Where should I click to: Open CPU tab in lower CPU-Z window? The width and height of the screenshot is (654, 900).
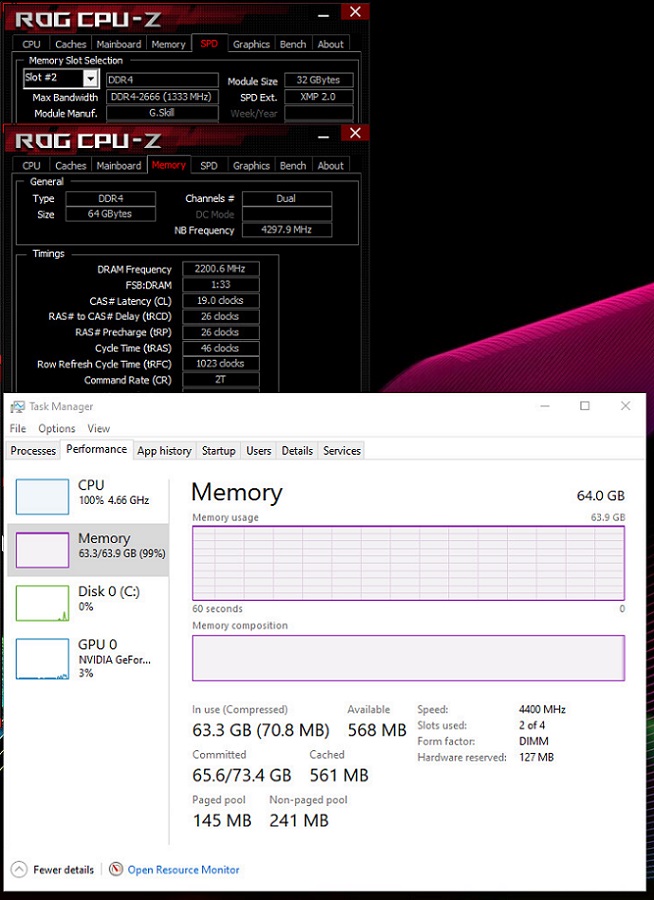click(x=31, y=165)
